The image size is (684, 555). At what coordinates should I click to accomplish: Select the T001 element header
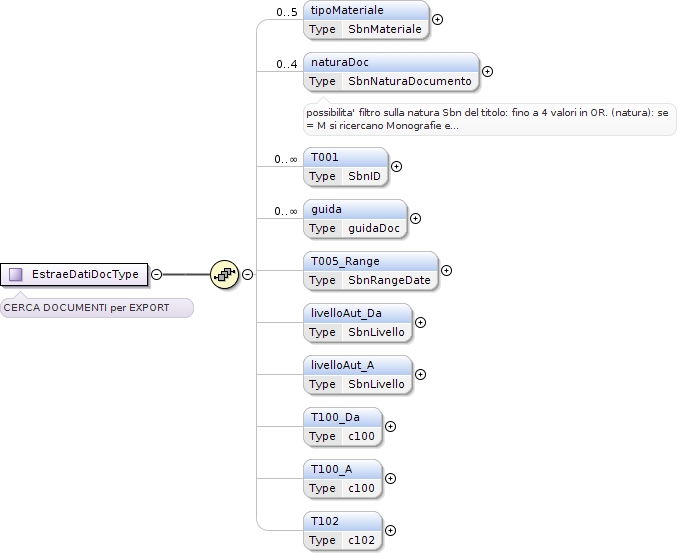click(x=345, y=157)
